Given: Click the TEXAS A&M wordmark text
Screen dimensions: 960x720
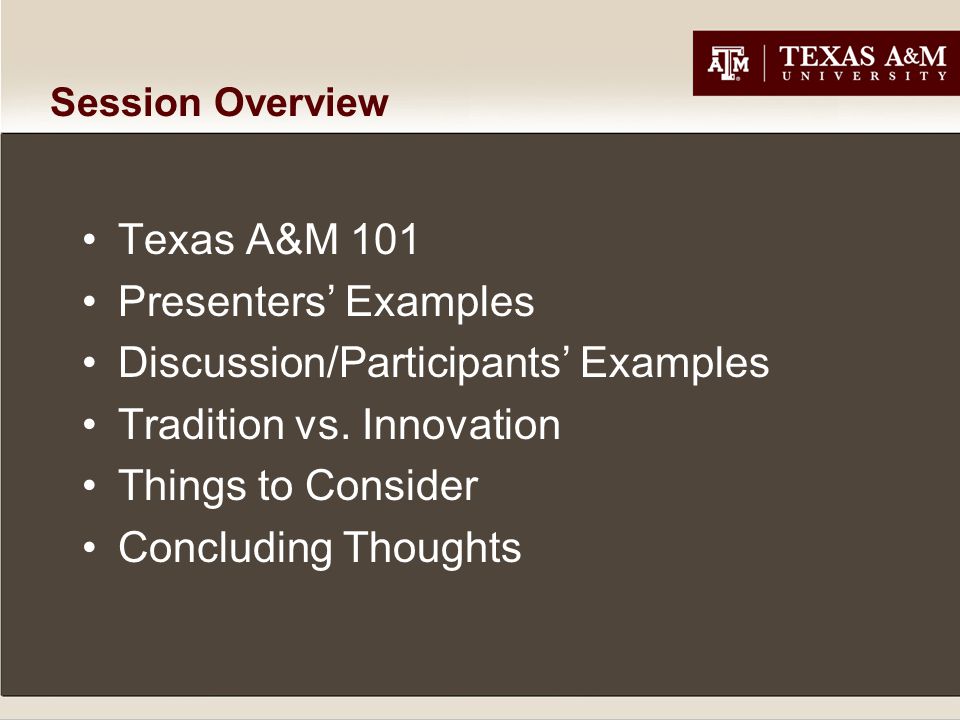Looking at the screenshot, I should 863,56.
